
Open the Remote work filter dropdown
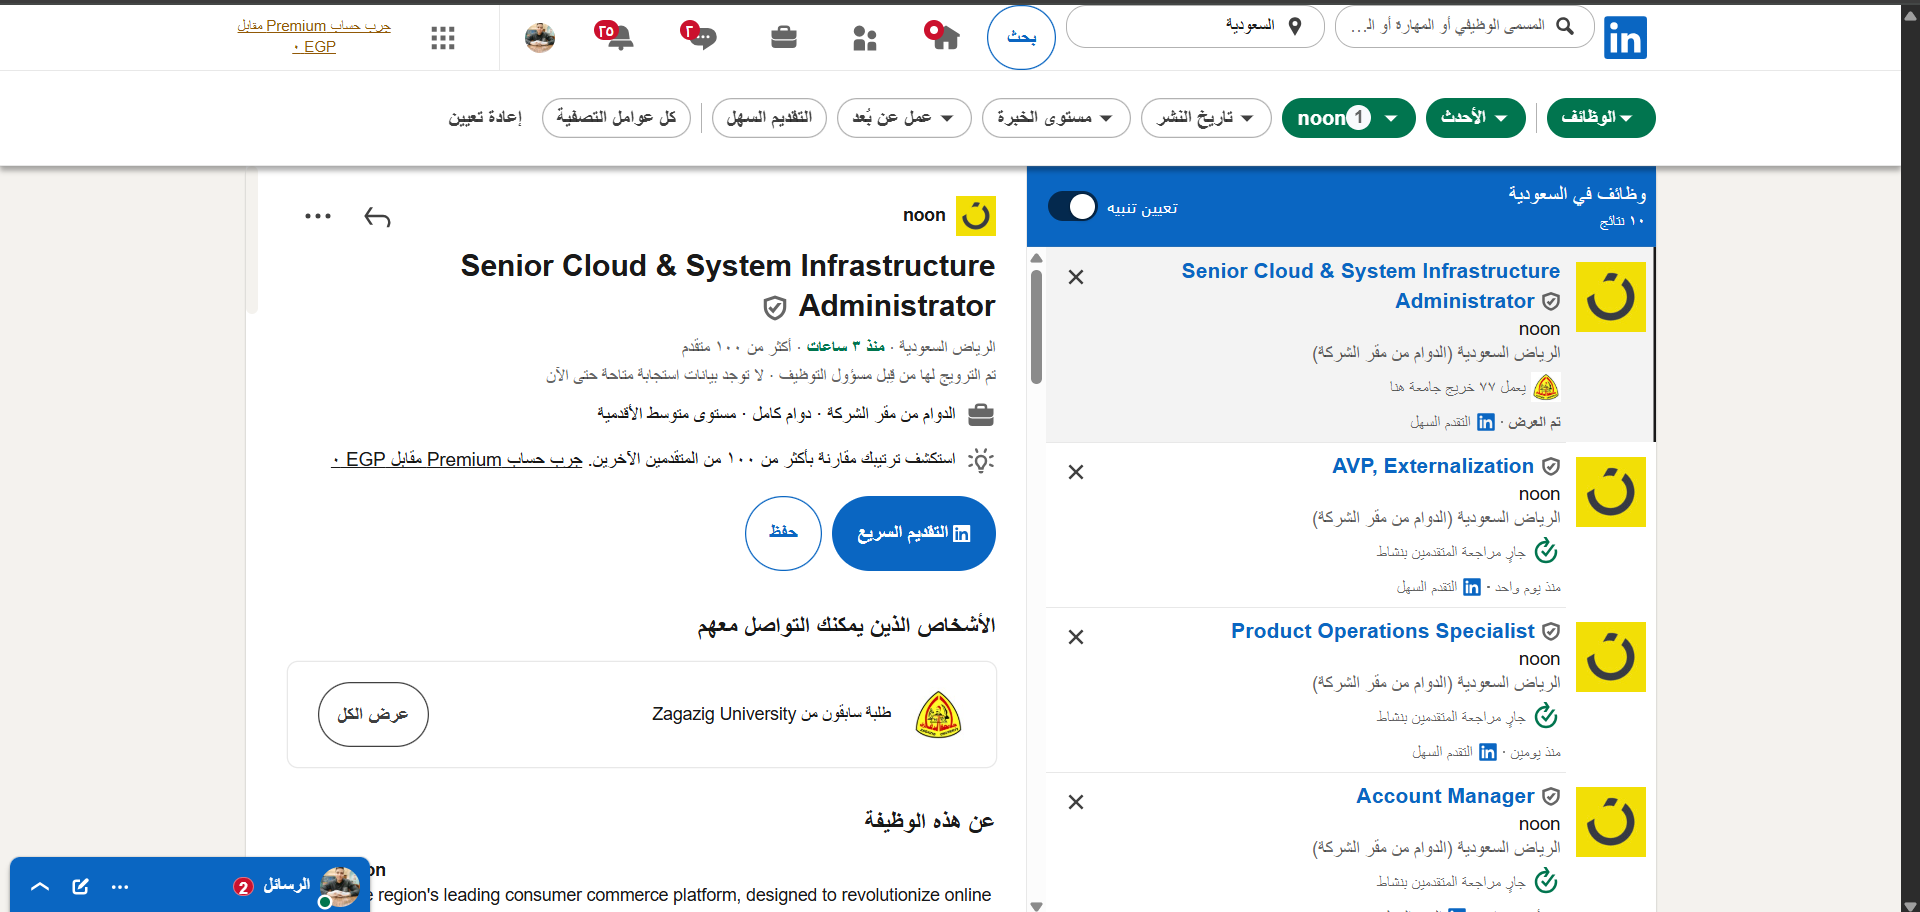[x=904, y=118]
